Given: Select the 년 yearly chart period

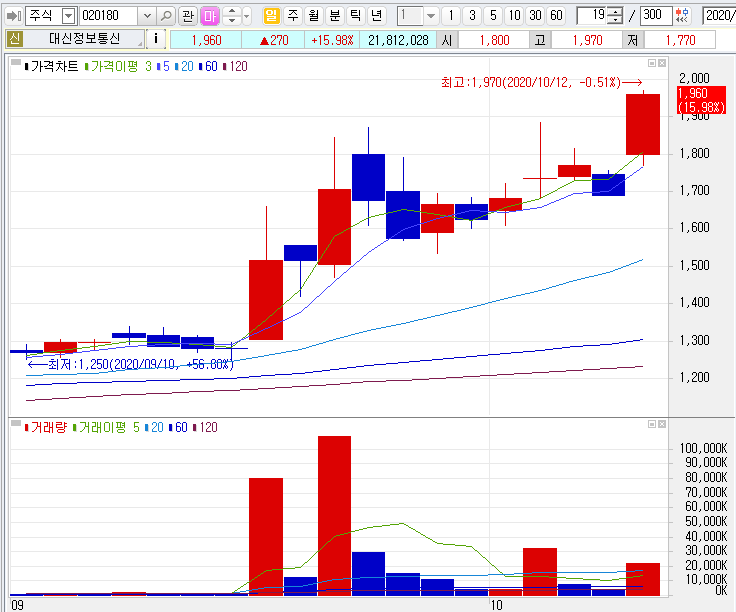Looking at the screenshot, I should point(376,16).
